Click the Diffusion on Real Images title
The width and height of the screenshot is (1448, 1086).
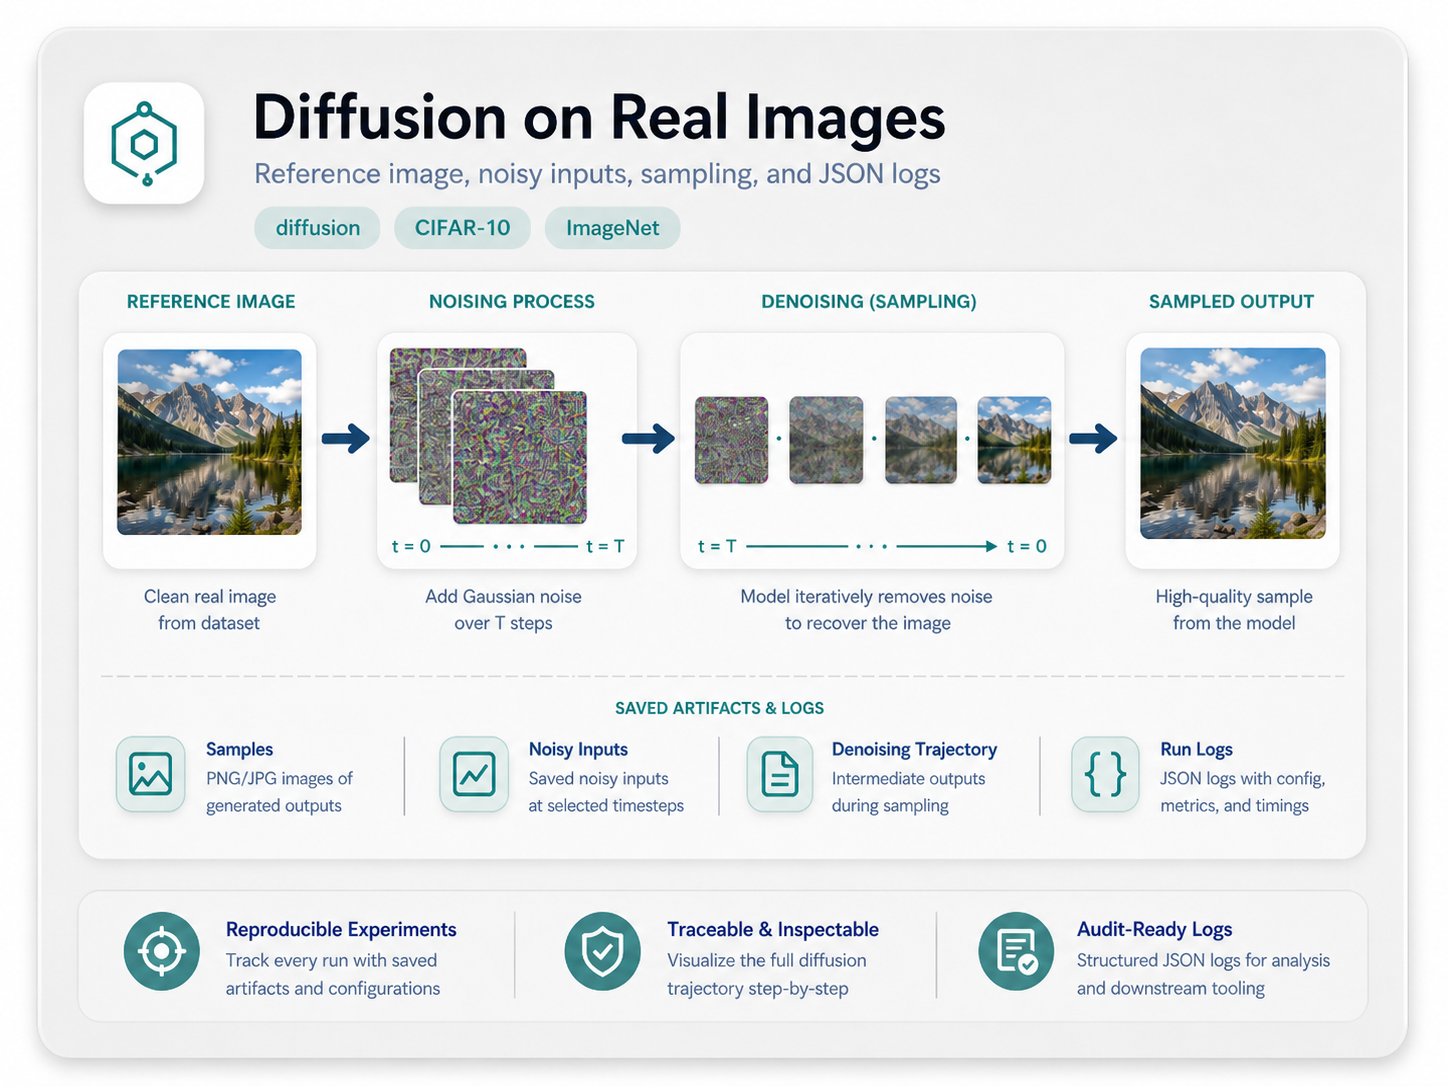[x=599, y=117]
